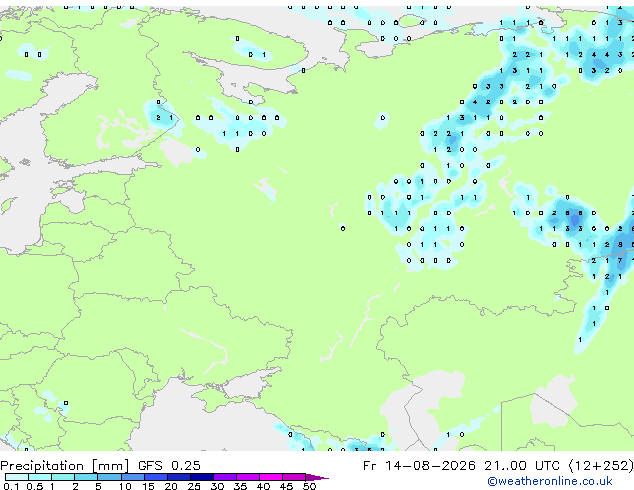Select the legend swatch between 20 and 25
This screenshot has width=634, height=490.
(x=178, y=477)
